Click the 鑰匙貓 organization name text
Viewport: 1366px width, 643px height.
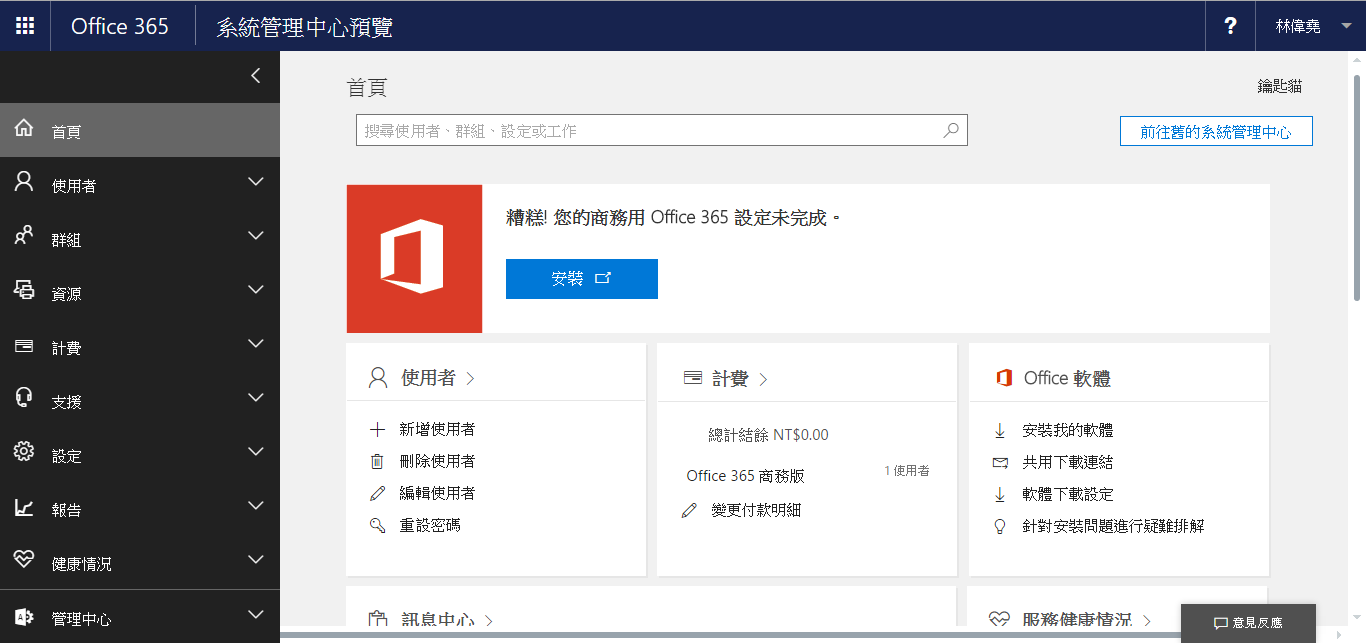(1280, 87)
